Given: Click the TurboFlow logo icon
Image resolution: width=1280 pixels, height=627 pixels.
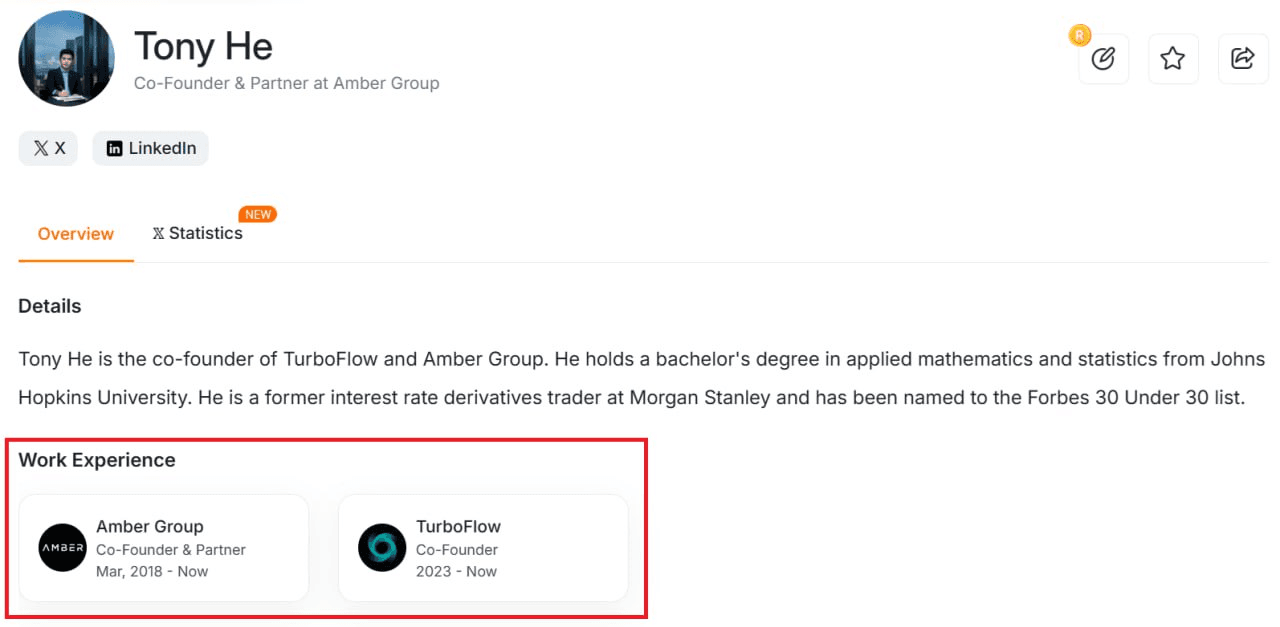Looking at the screenshot, I should point(382,548).
